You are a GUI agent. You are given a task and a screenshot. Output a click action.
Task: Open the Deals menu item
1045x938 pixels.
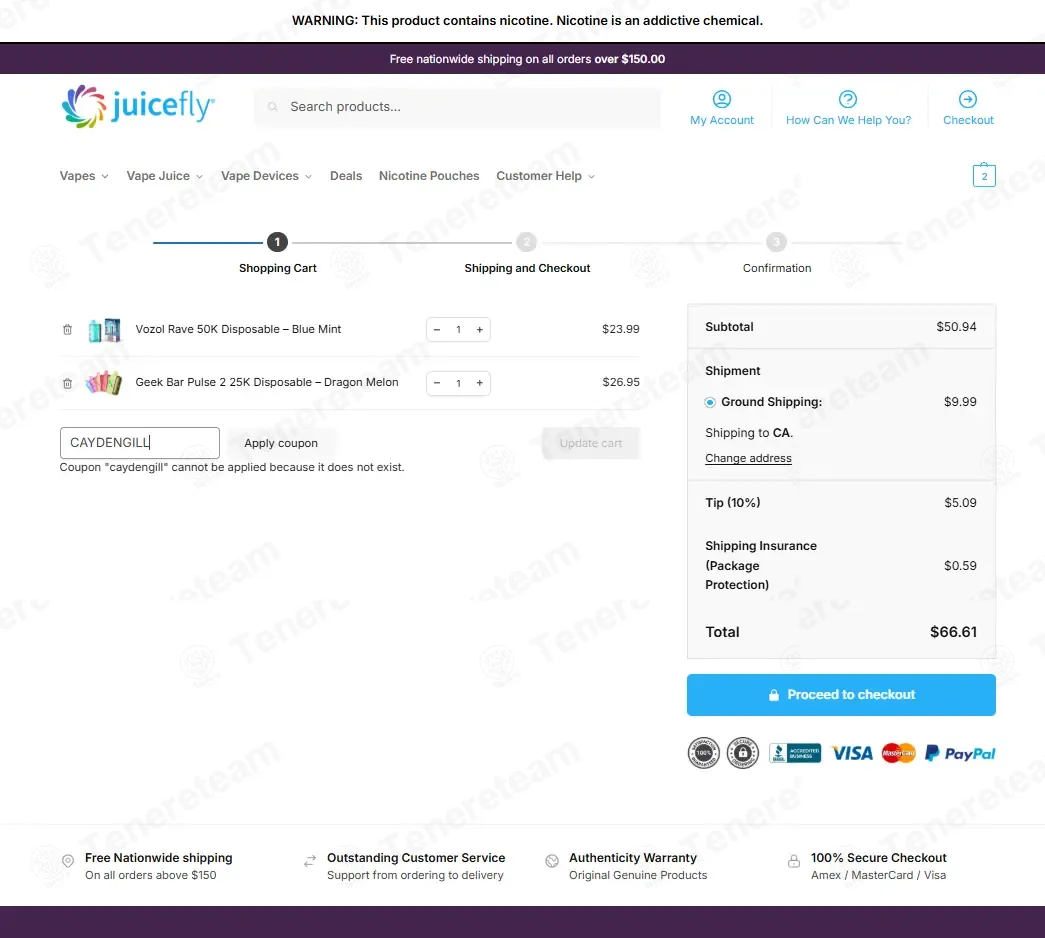pos(346,176)
